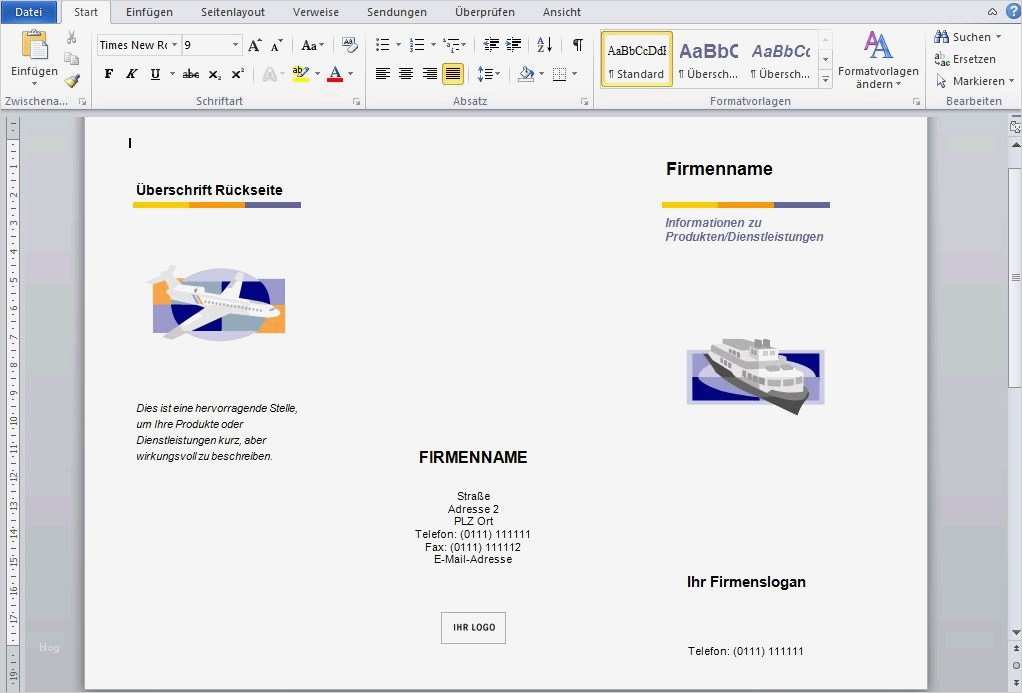Align text left
Viewport: 1022px width, 693px height.
[383, 74]
